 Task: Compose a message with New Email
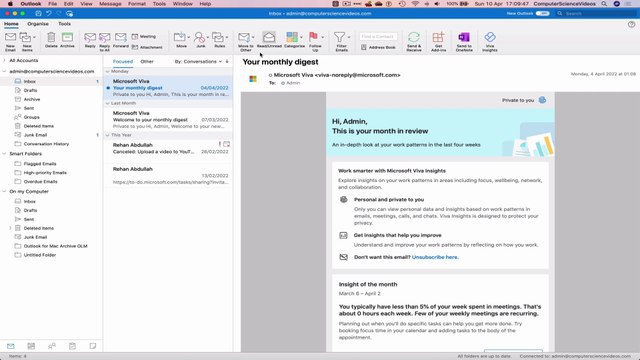pyautogui.click(x=10, y=41)
